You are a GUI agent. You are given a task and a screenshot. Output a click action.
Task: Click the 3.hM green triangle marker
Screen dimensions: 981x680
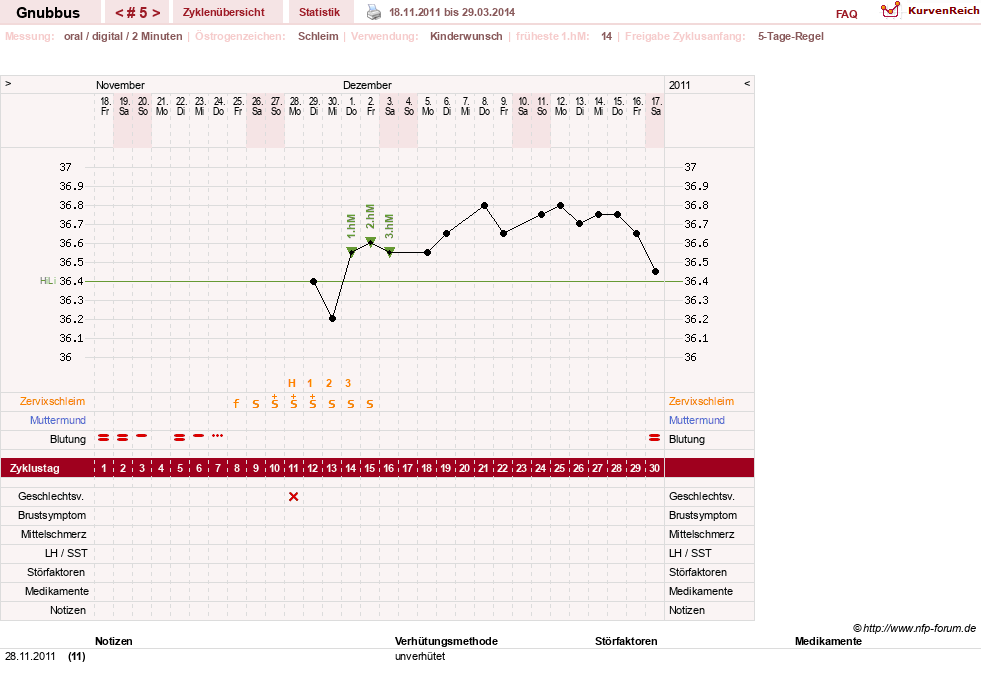[x=390, y=251]
